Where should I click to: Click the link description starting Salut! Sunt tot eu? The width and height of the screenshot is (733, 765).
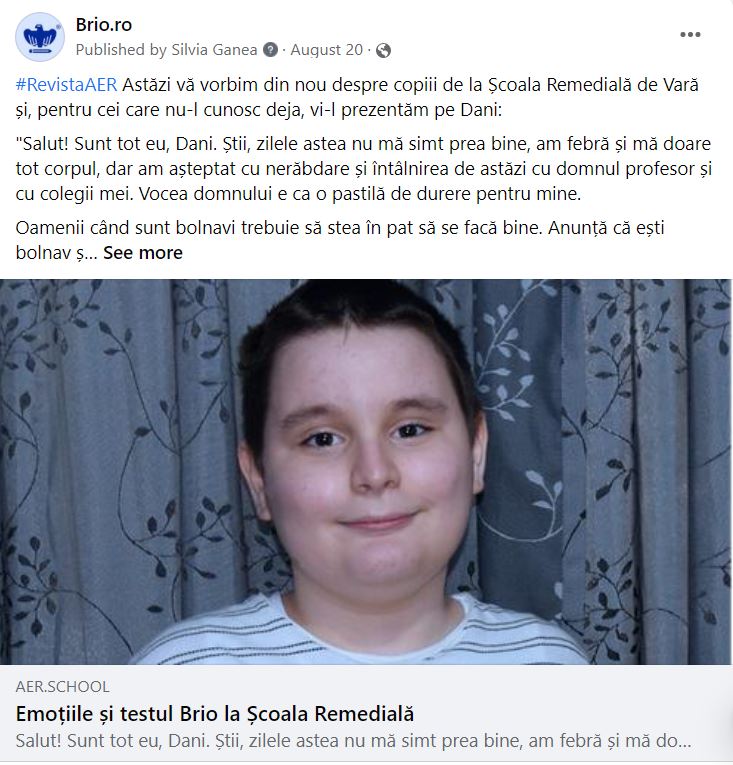(353, 741)
